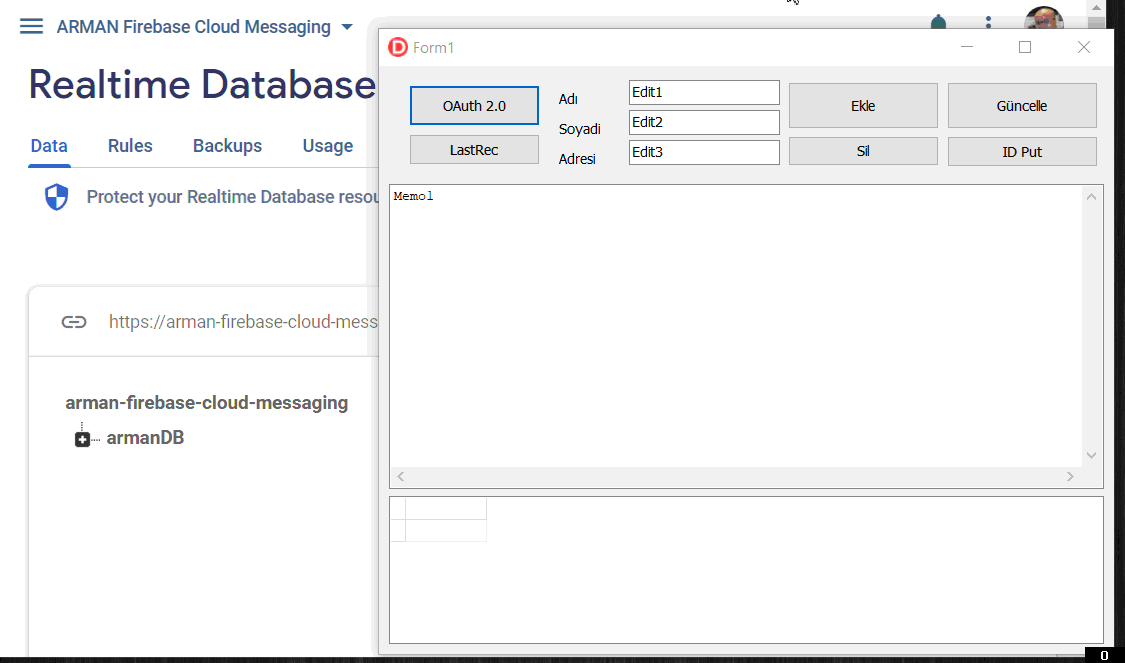Minimize the Form1 window
Screen dimensions: 1125x663
coord(966,47)
